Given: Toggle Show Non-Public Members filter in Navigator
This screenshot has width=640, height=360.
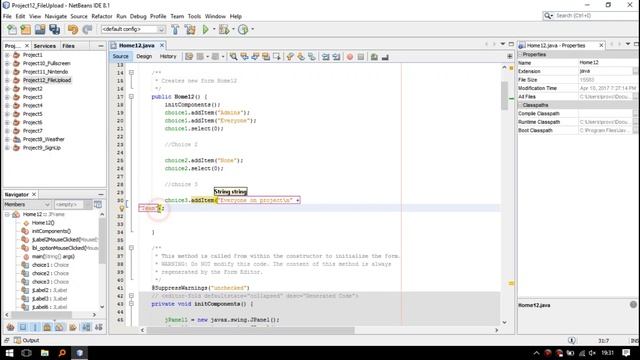Looking at the screenshot, I should tap(47, 327).
